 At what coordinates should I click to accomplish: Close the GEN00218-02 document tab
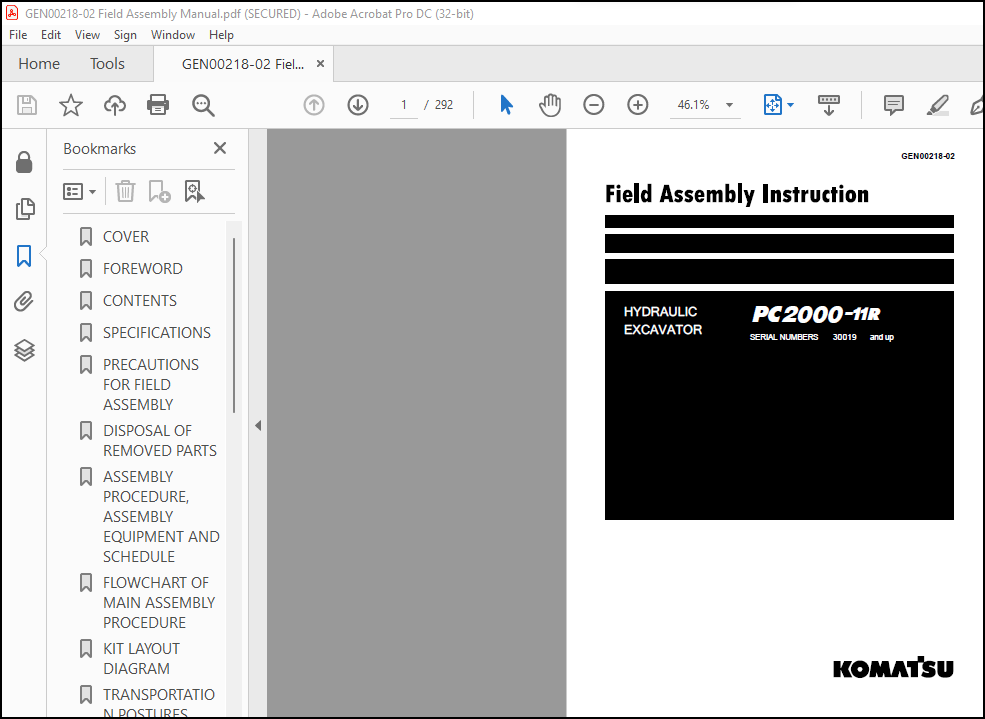click(320, 63)
